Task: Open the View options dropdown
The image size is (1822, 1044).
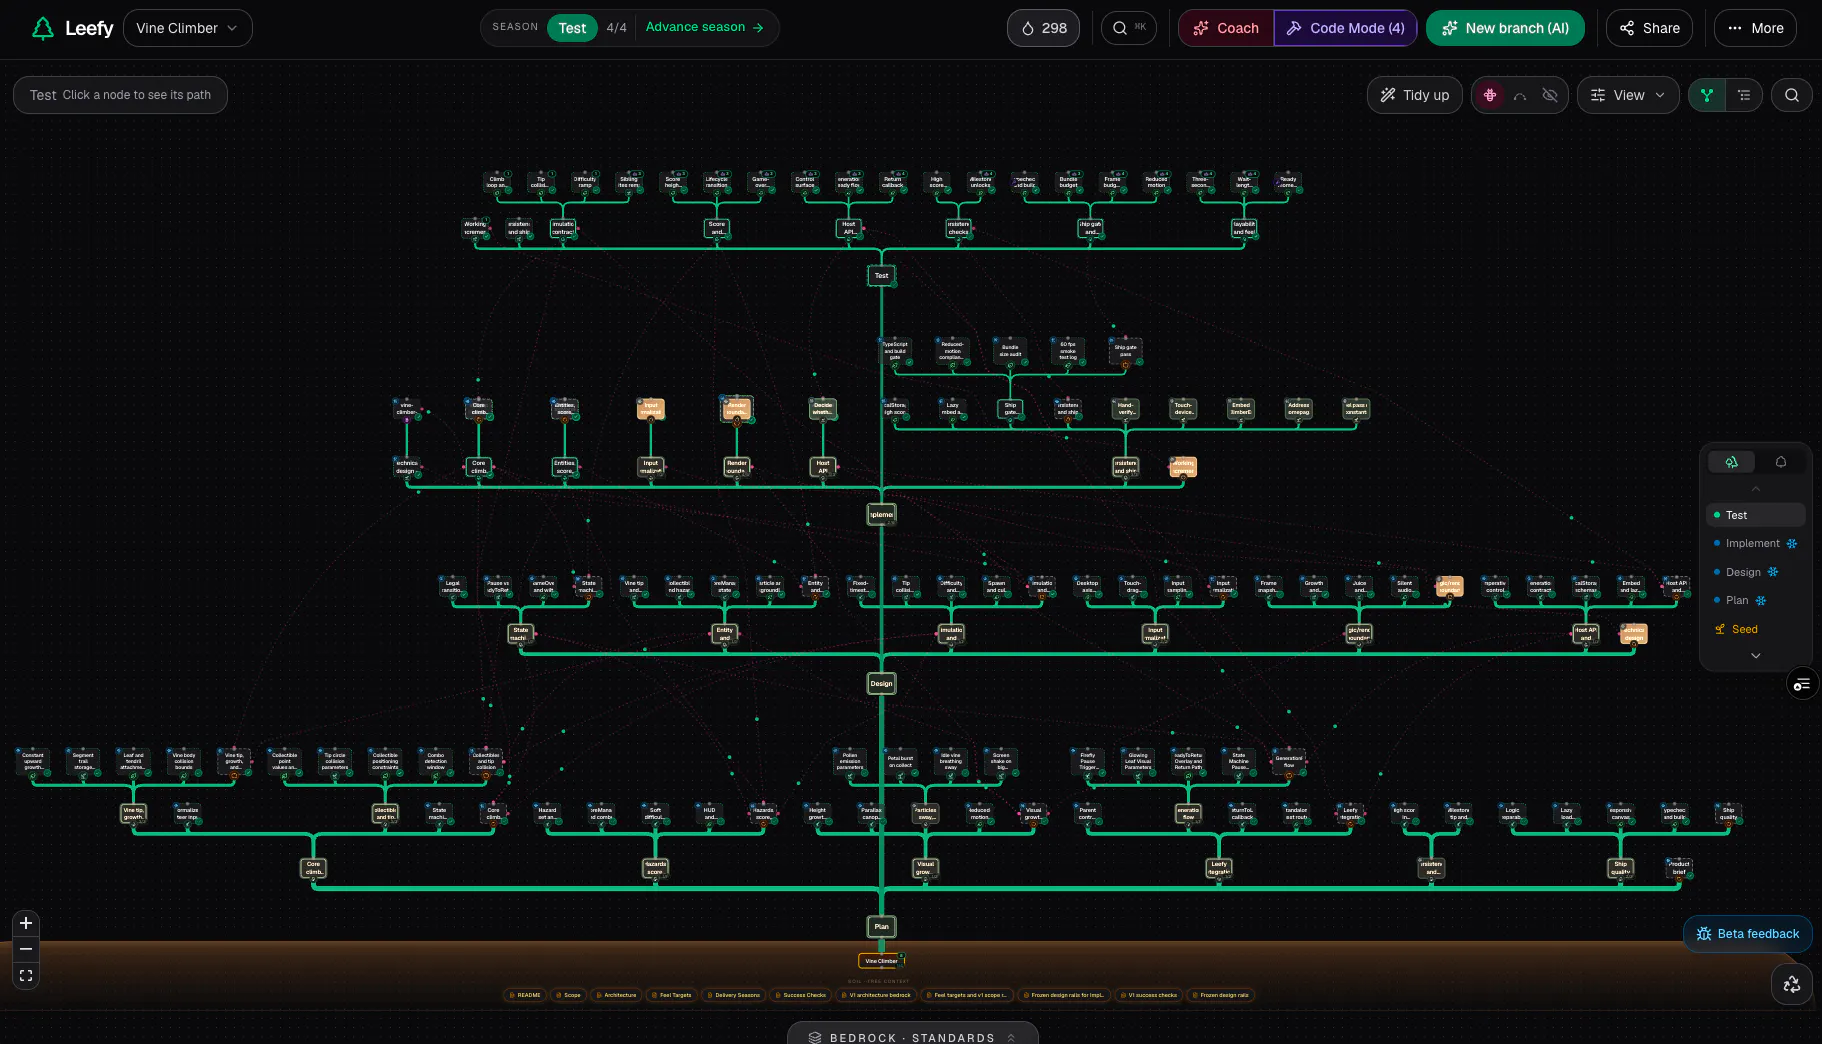Action: (x=1628, y=95)
